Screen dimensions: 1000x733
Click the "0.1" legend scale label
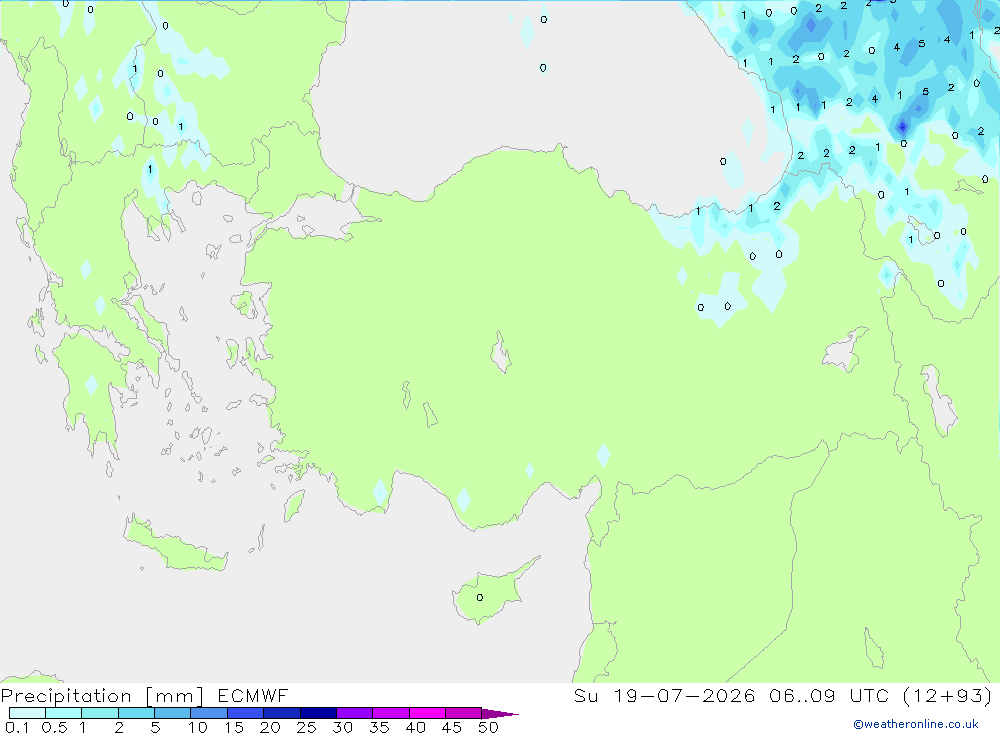point(17,727)
